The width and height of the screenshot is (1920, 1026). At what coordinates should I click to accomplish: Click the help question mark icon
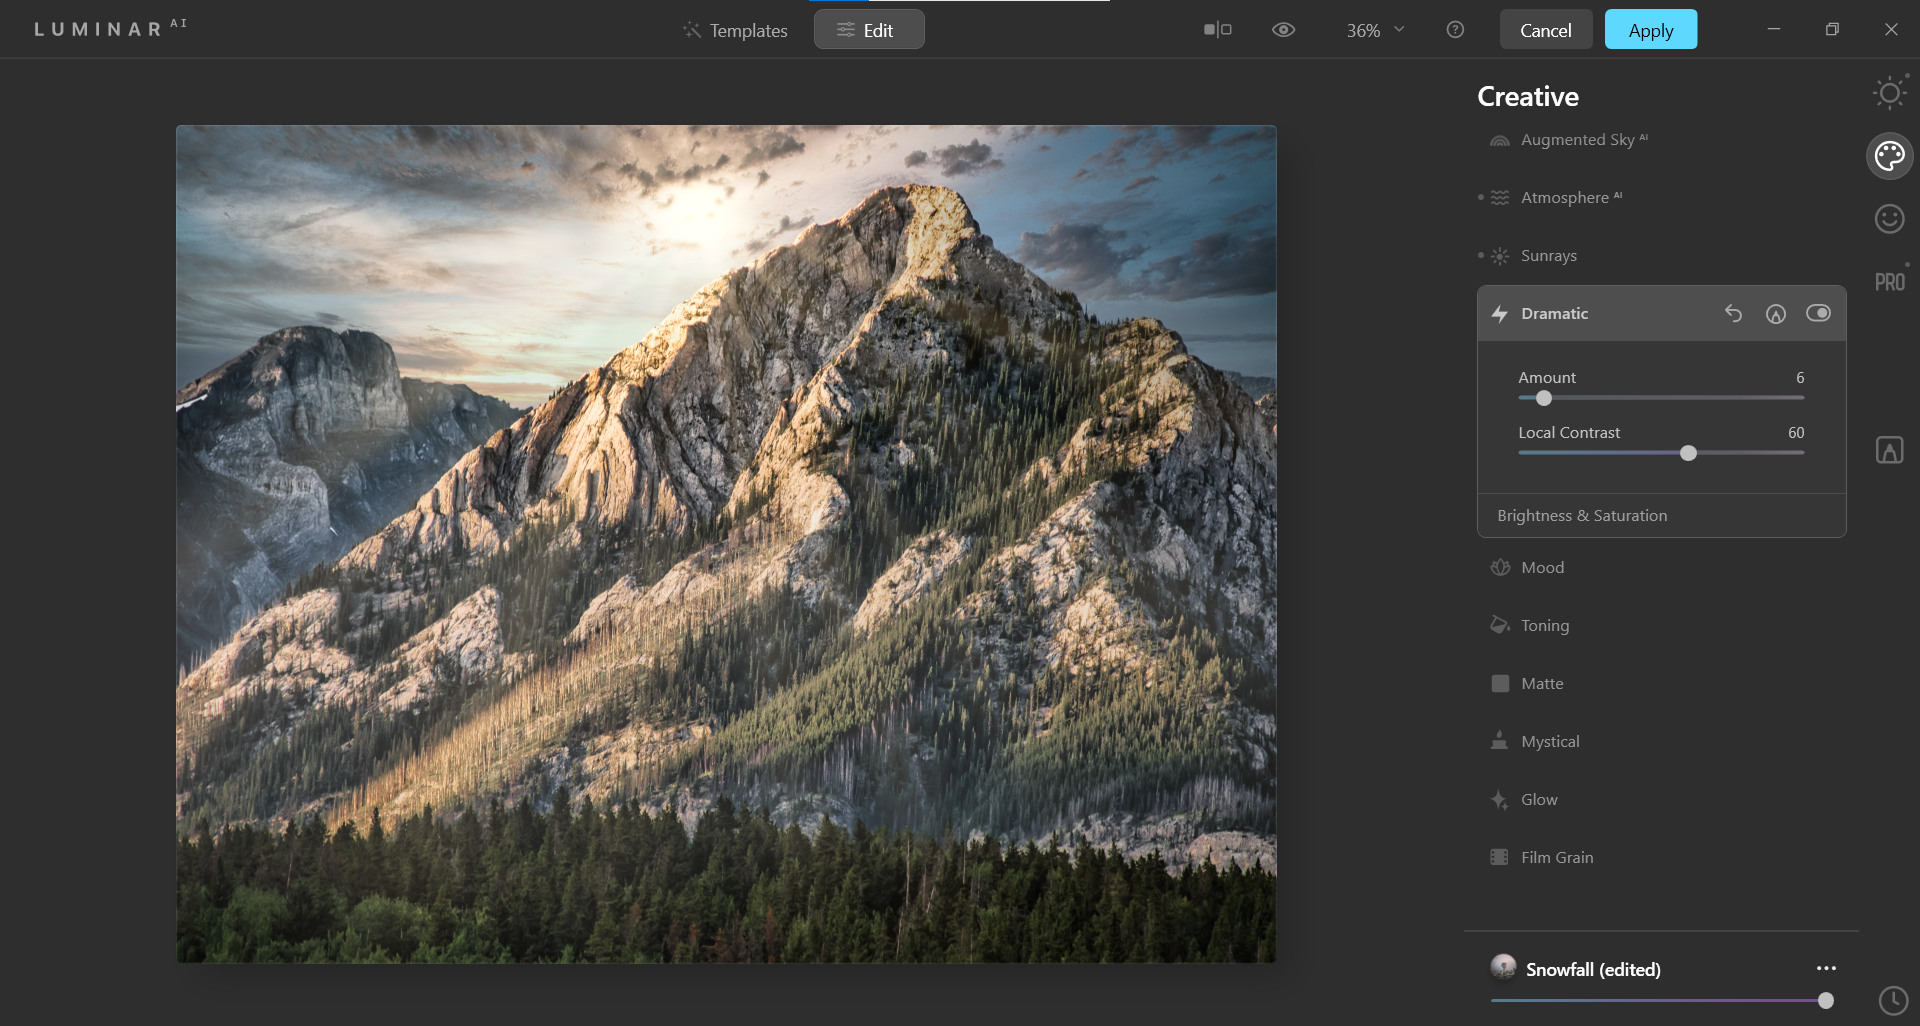(1455, 30)
